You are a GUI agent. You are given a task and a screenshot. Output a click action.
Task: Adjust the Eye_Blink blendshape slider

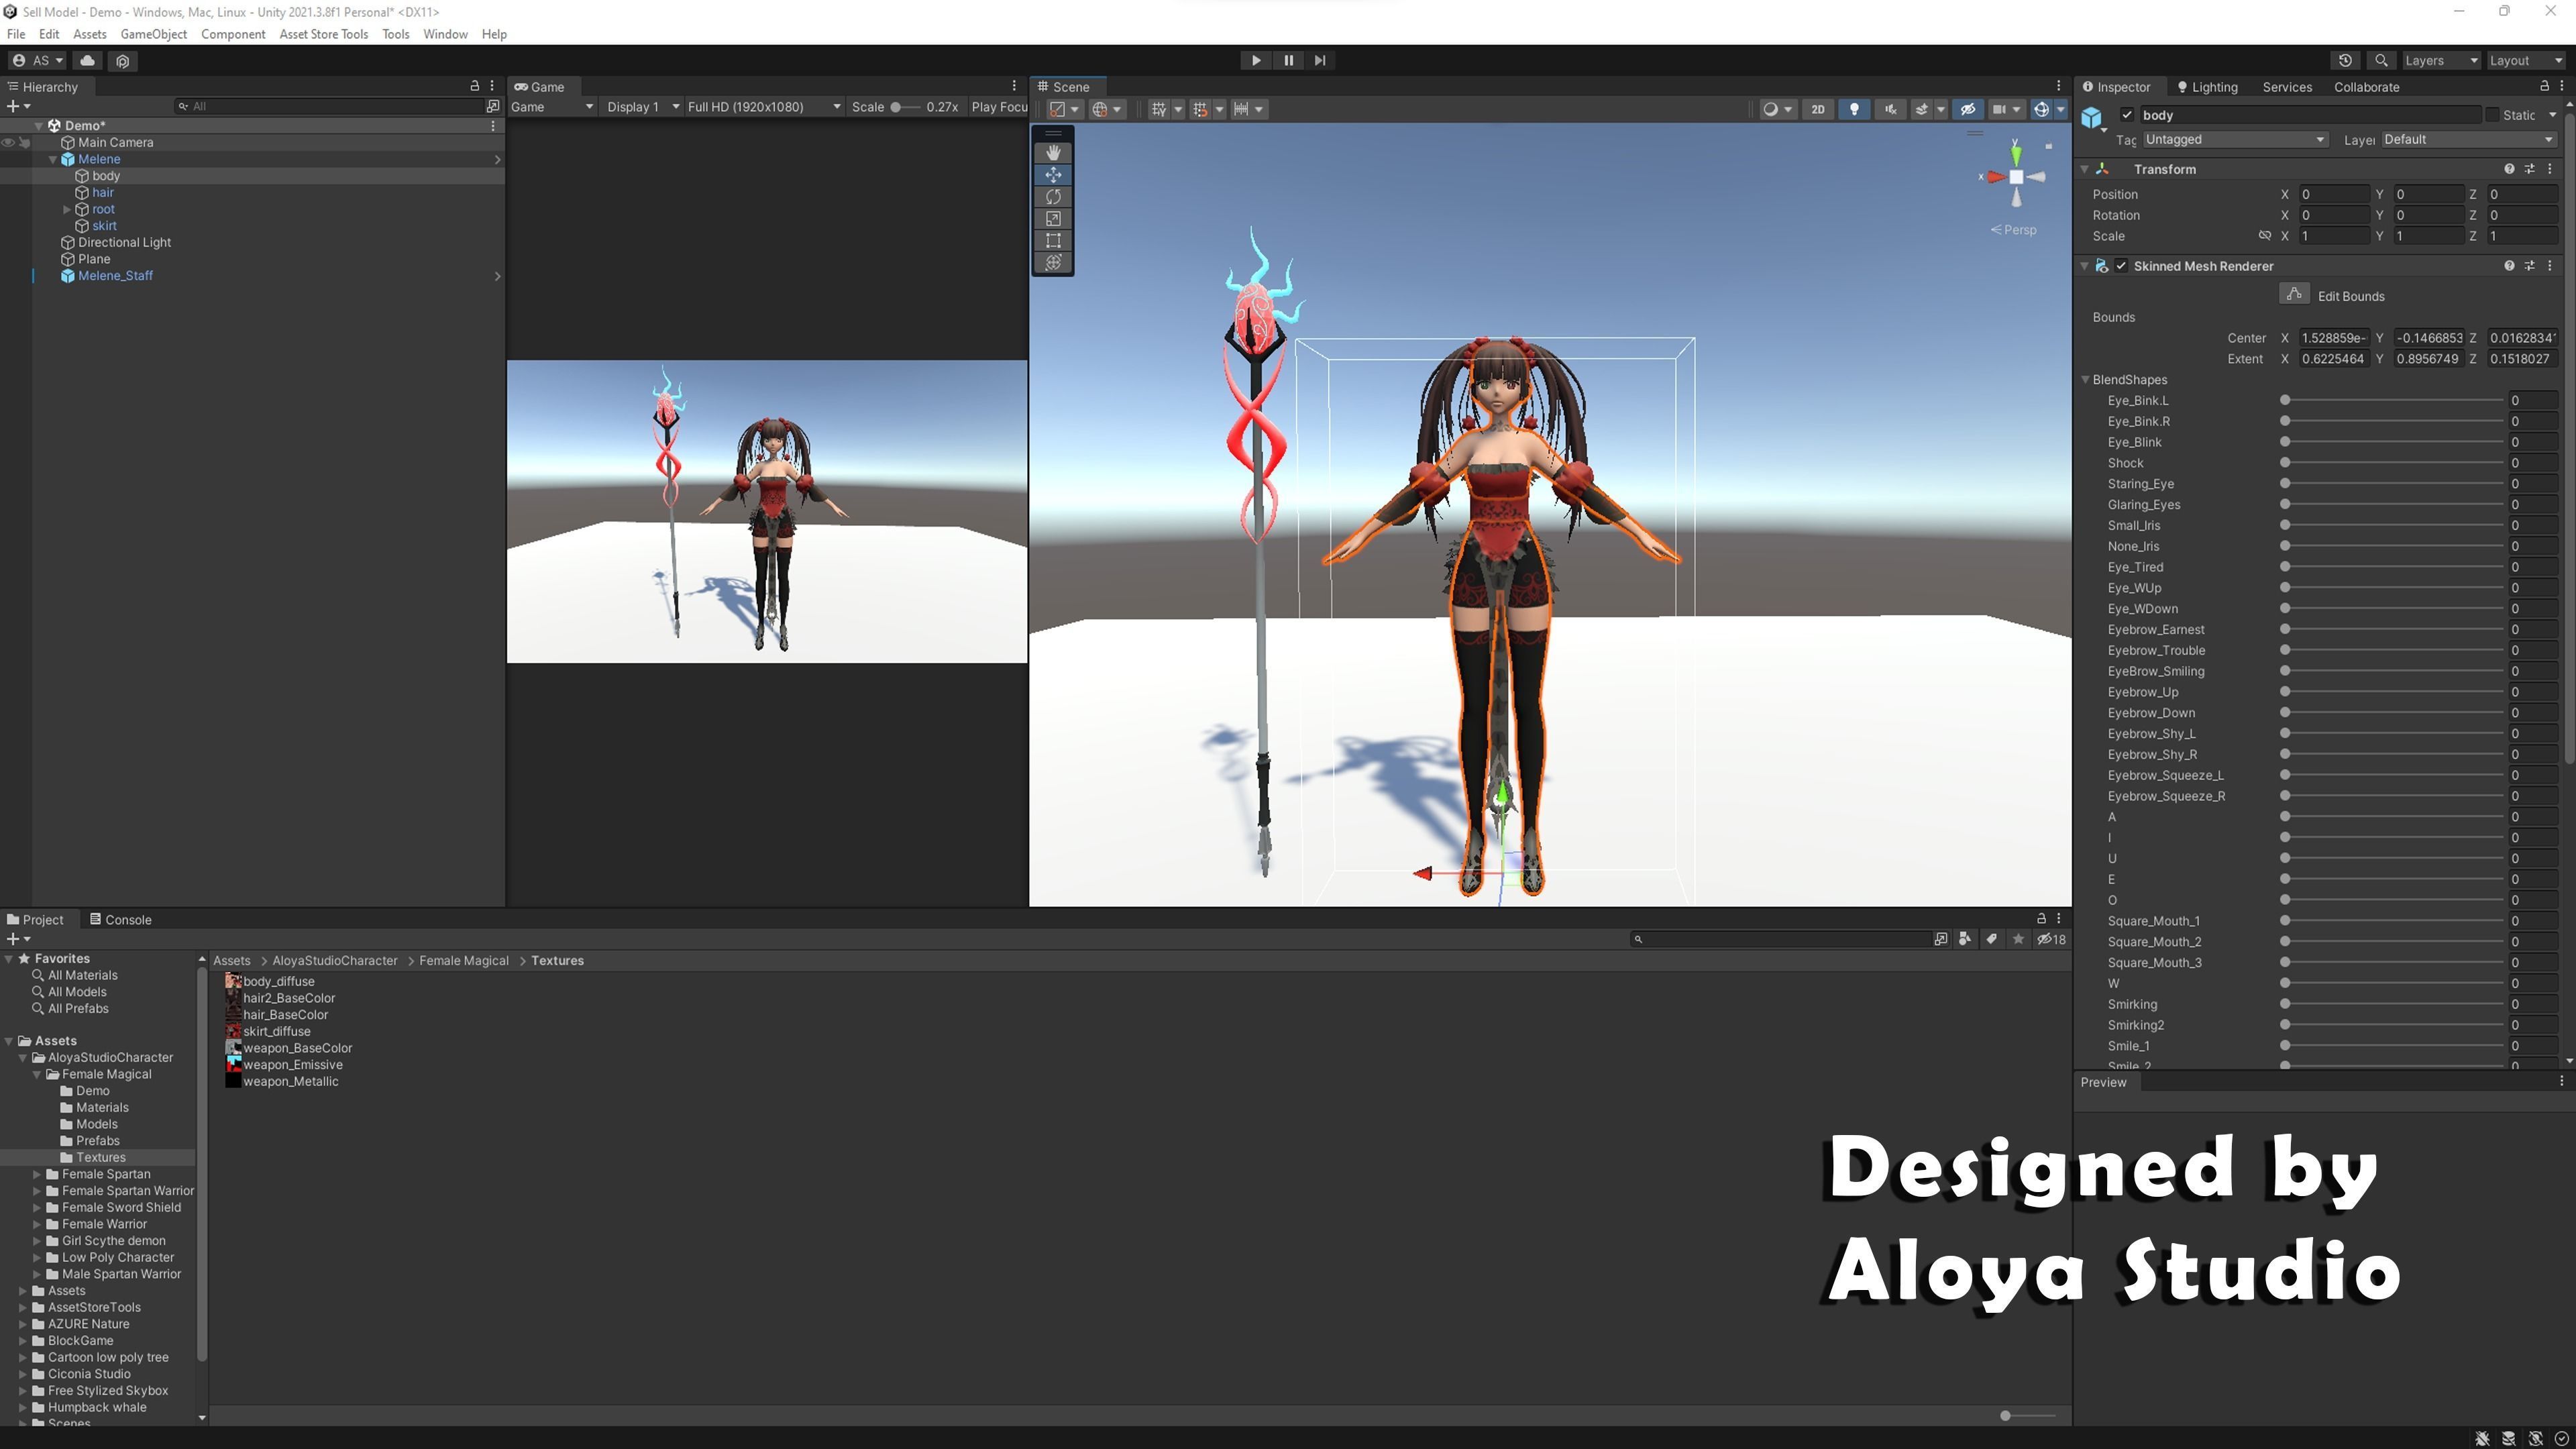(2394, 442)
